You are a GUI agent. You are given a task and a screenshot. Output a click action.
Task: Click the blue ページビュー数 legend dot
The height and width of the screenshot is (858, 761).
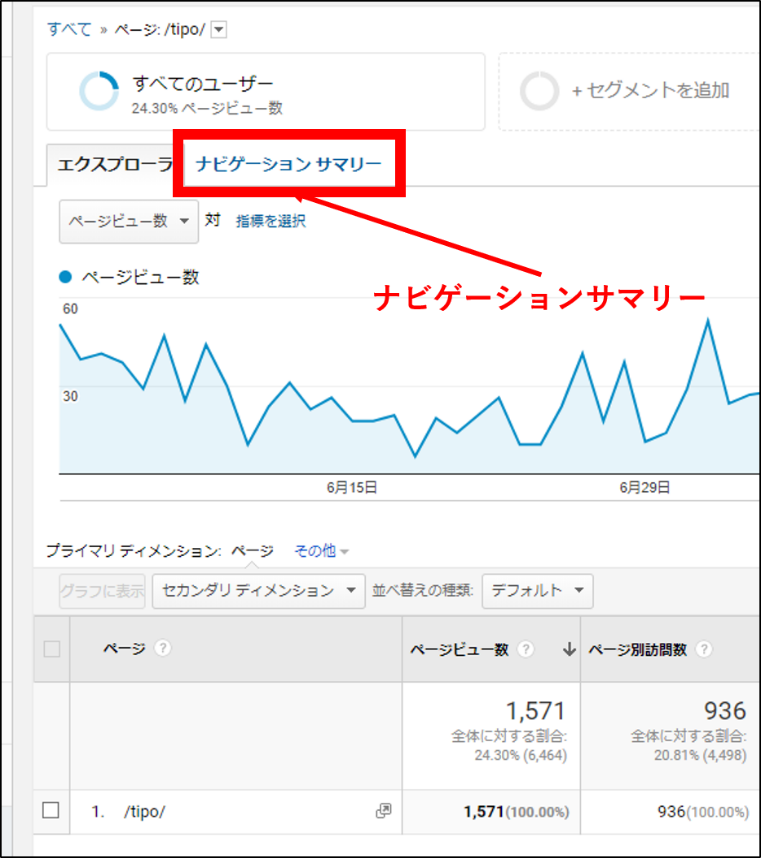pos(66,278)
